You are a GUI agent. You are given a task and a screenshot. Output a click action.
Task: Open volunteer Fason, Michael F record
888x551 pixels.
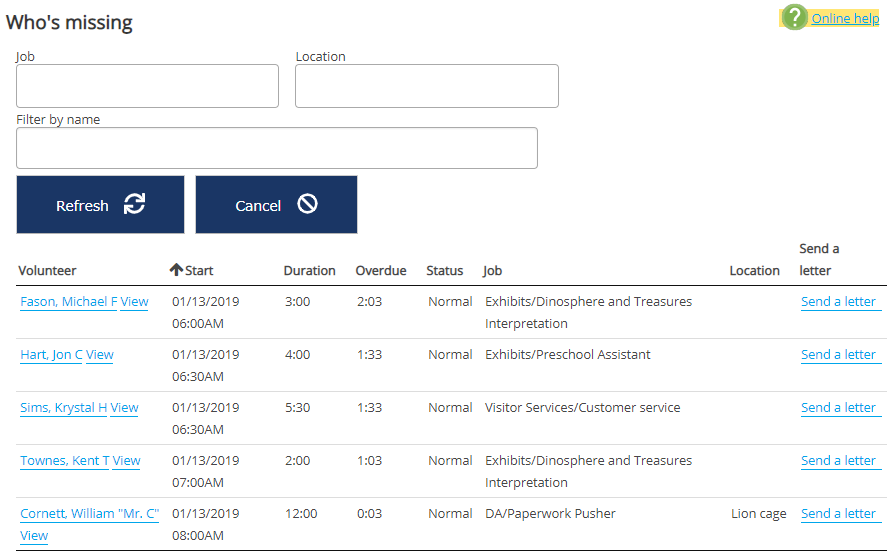click(x=68, y=302)
